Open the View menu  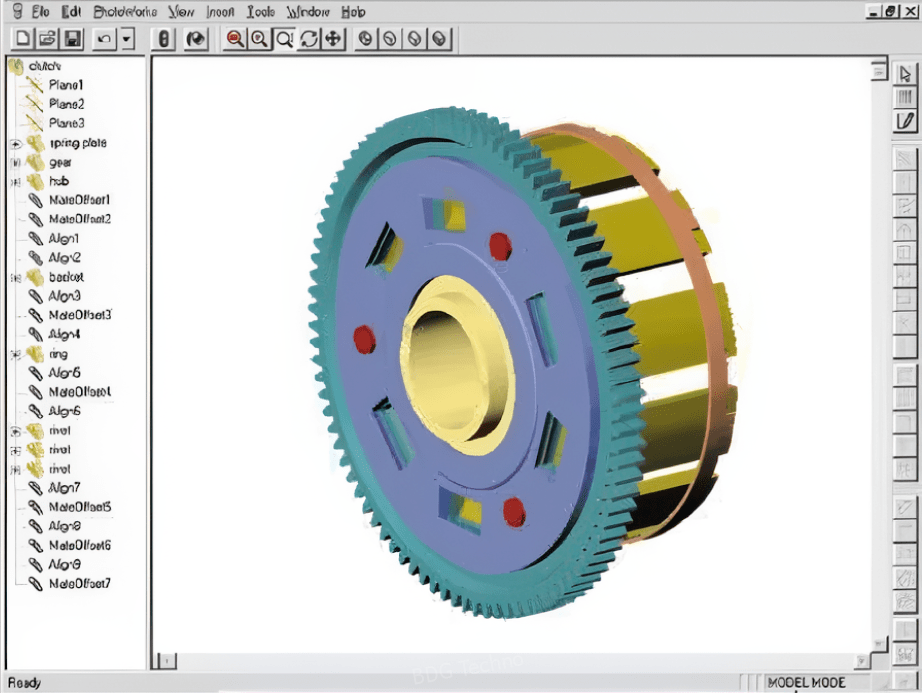click(181, 11)
